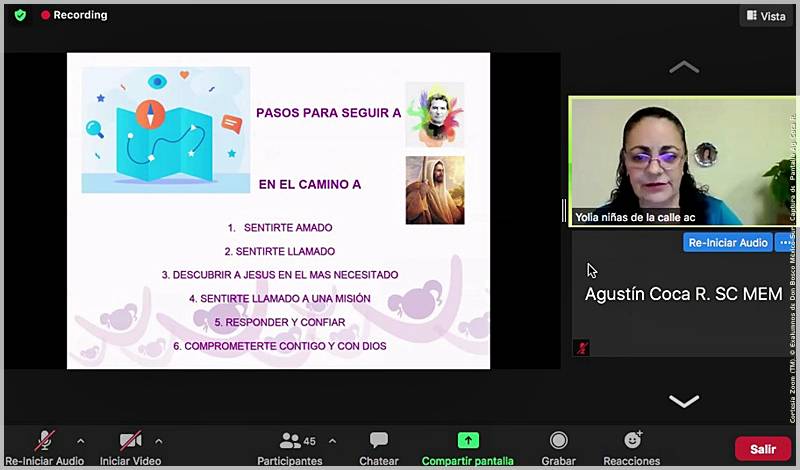Click the green Compartir pantalla icon
The height and width of the screenshot is (470, 800).
pyautogui.click(x=467, y=441)
